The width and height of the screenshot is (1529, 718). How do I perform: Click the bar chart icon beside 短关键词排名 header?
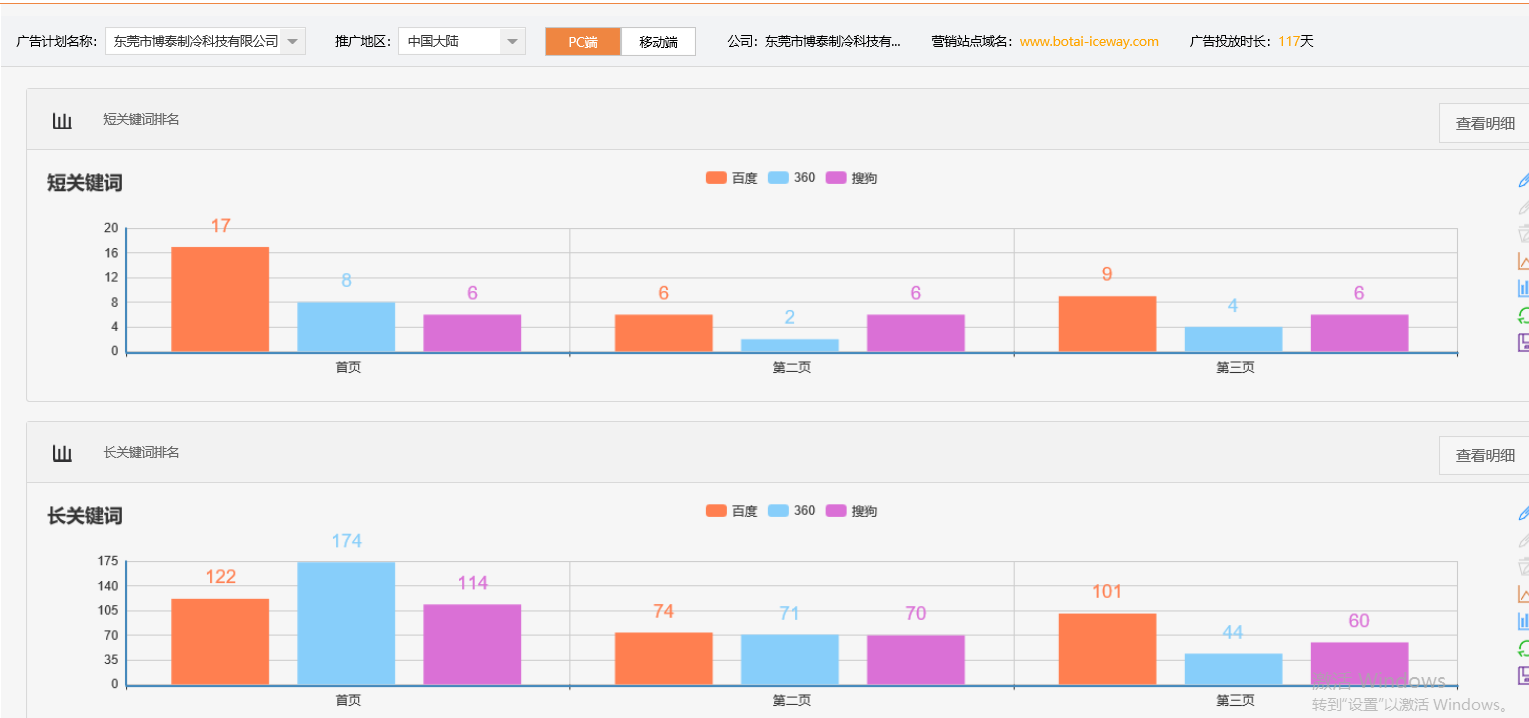(62, 118)
